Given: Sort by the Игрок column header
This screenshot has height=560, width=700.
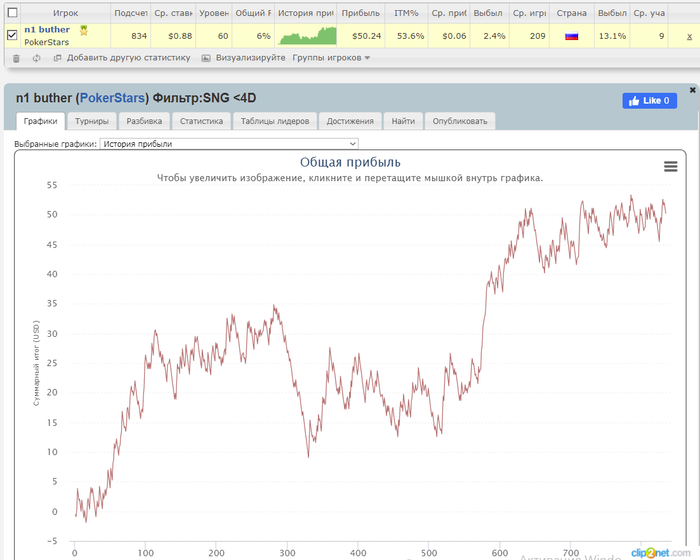Looking at the screenshot, I should tap(65, 13).
